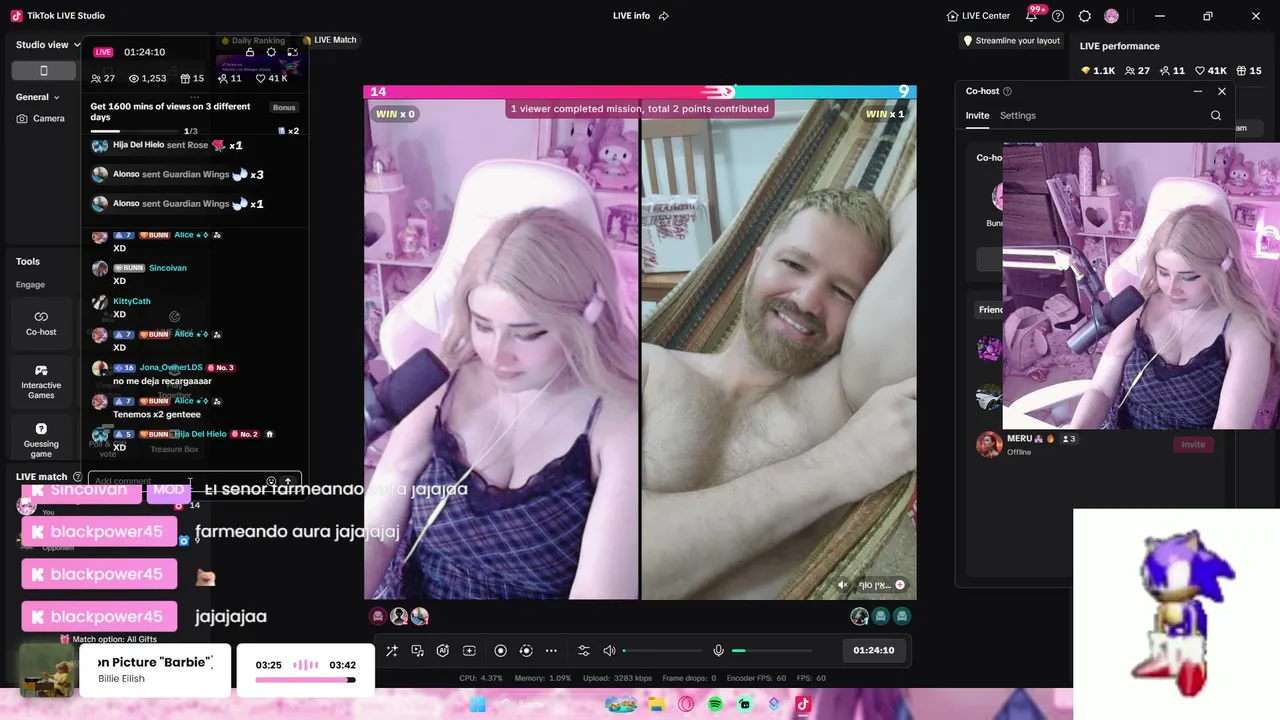Search co-hosts with the magnifier icon
This screenshot has width=1280, height=720.
(1216, 116)
